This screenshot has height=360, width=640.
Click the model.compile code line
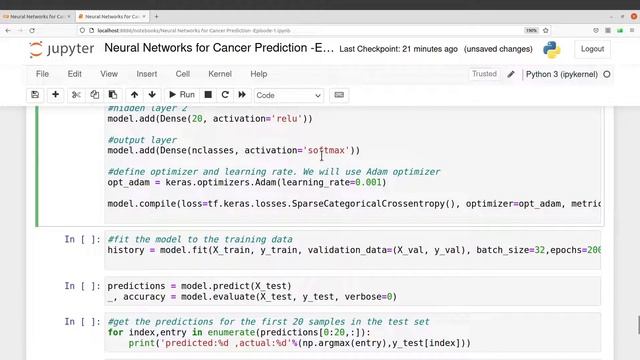coord(354,204)
